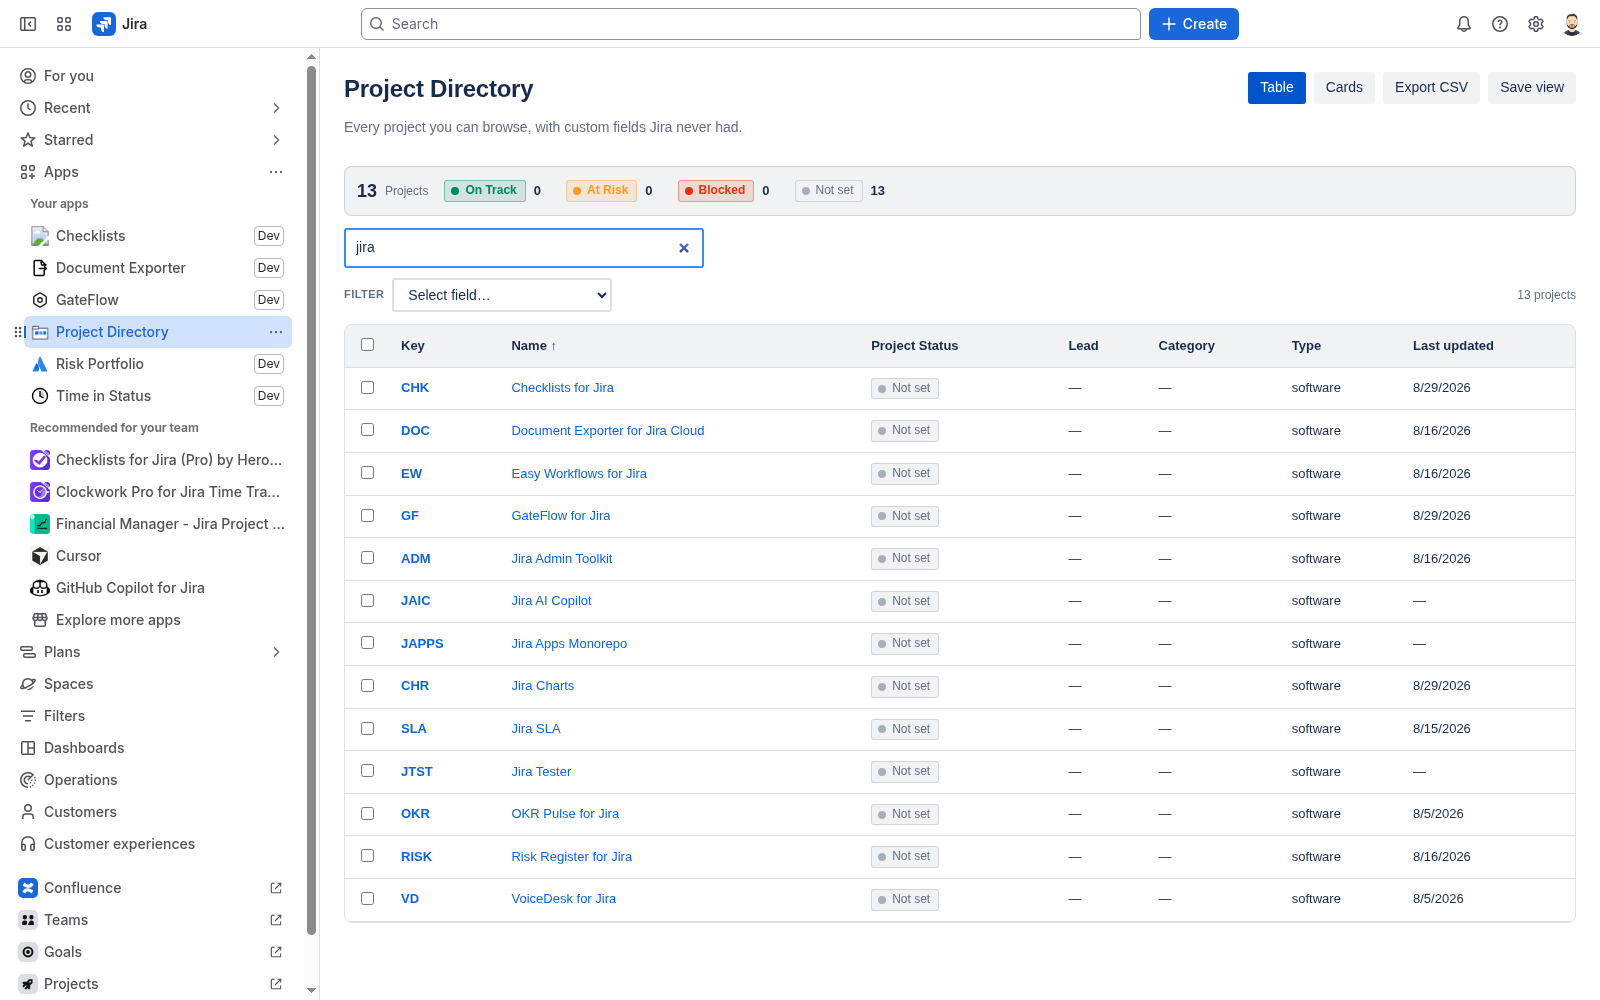This screenshot has width=1600, height=1000.
Task: Click Save view button
Action: coord(1532,88)
